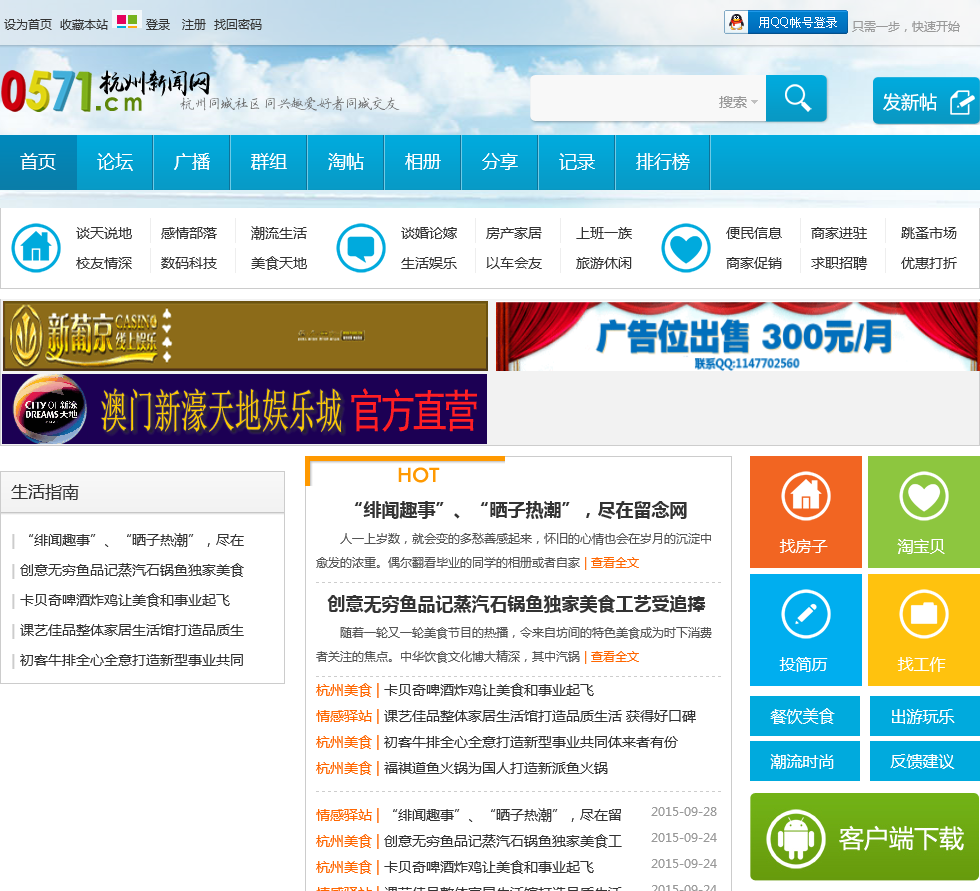This screenshot has width=980, height=891.
Task: Click the 设为首页 link
Action: tap(28, 24)
